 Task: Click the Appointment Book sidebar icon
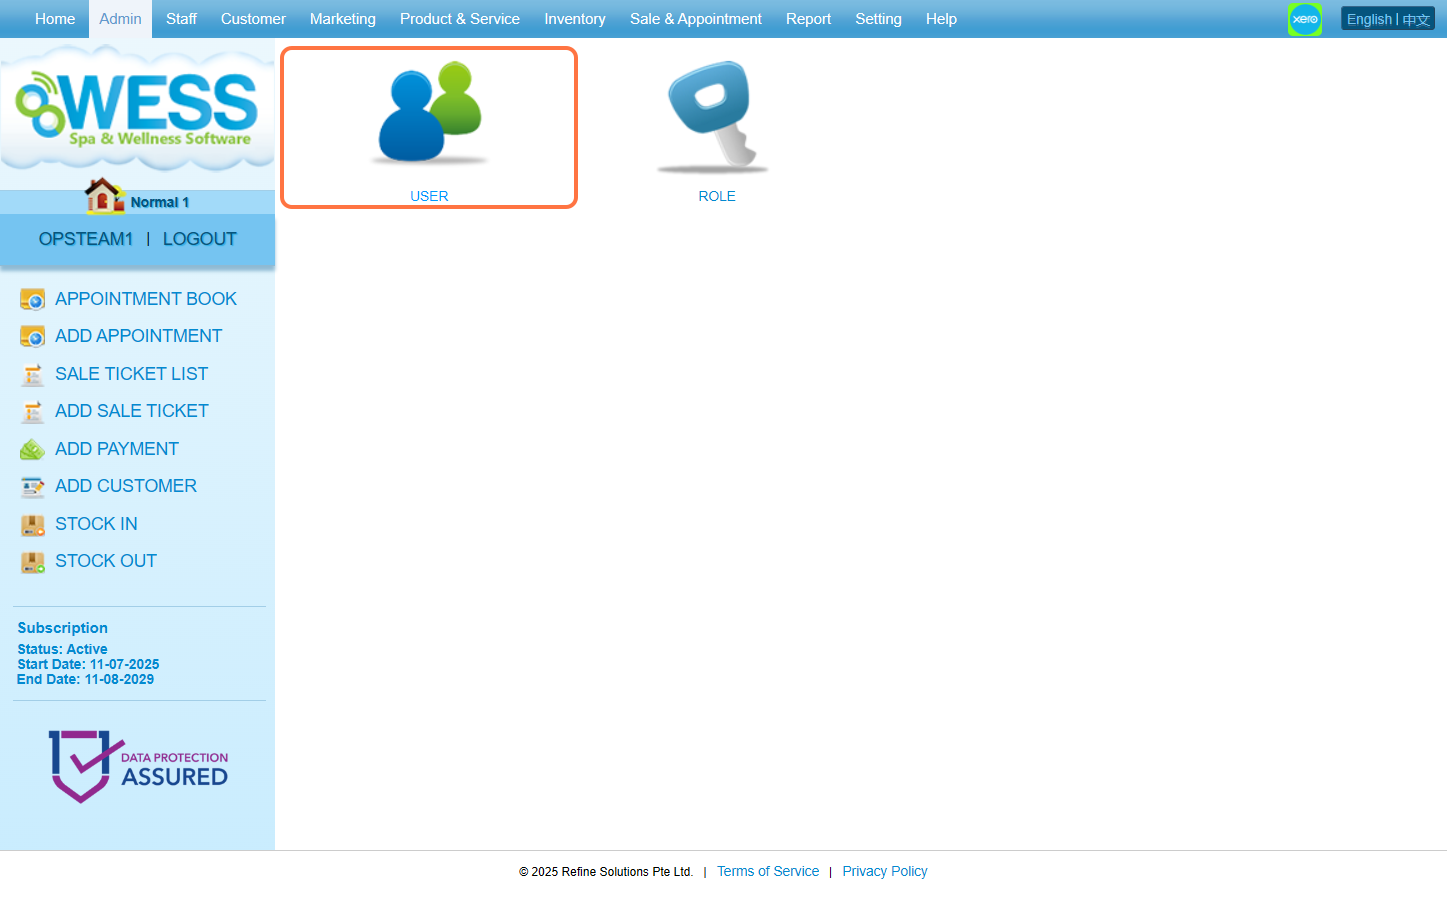point(33,299)
